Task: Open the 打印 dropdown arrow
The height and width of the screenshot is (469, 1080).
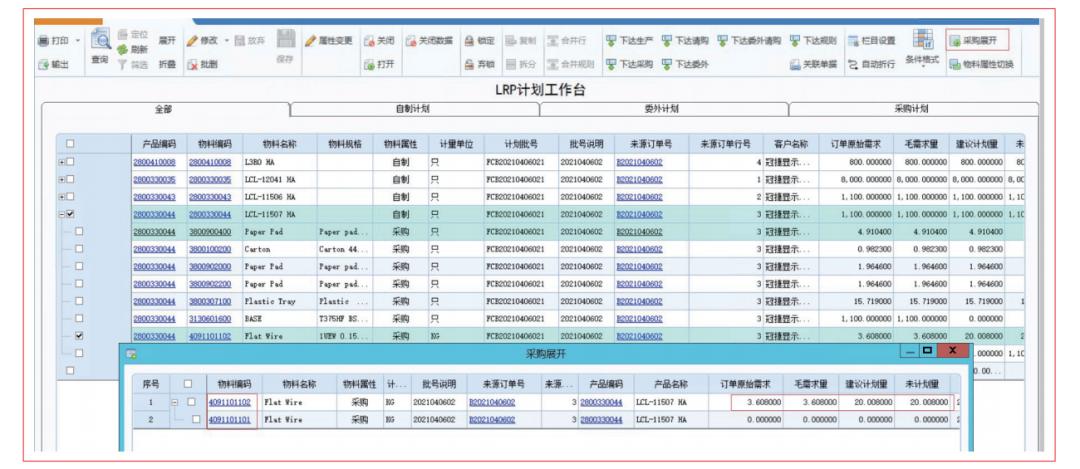Action: coord(77,41)
